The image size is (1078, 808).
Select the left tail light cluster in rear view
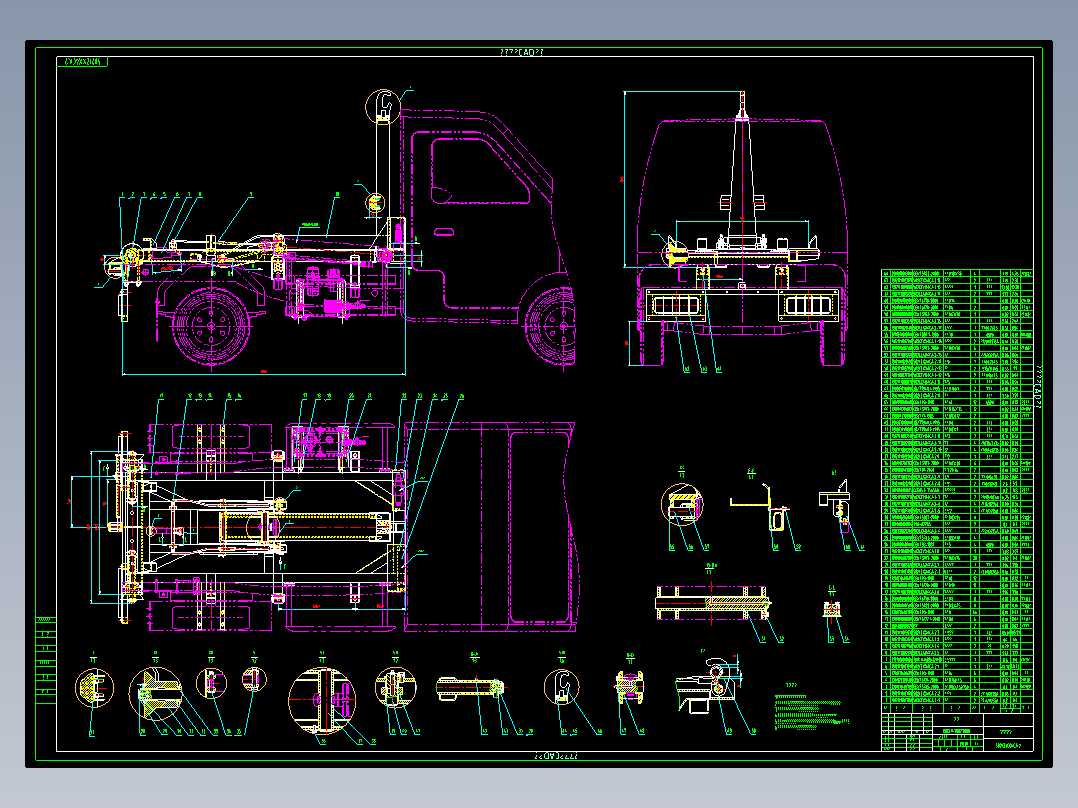tap(676, 305)
